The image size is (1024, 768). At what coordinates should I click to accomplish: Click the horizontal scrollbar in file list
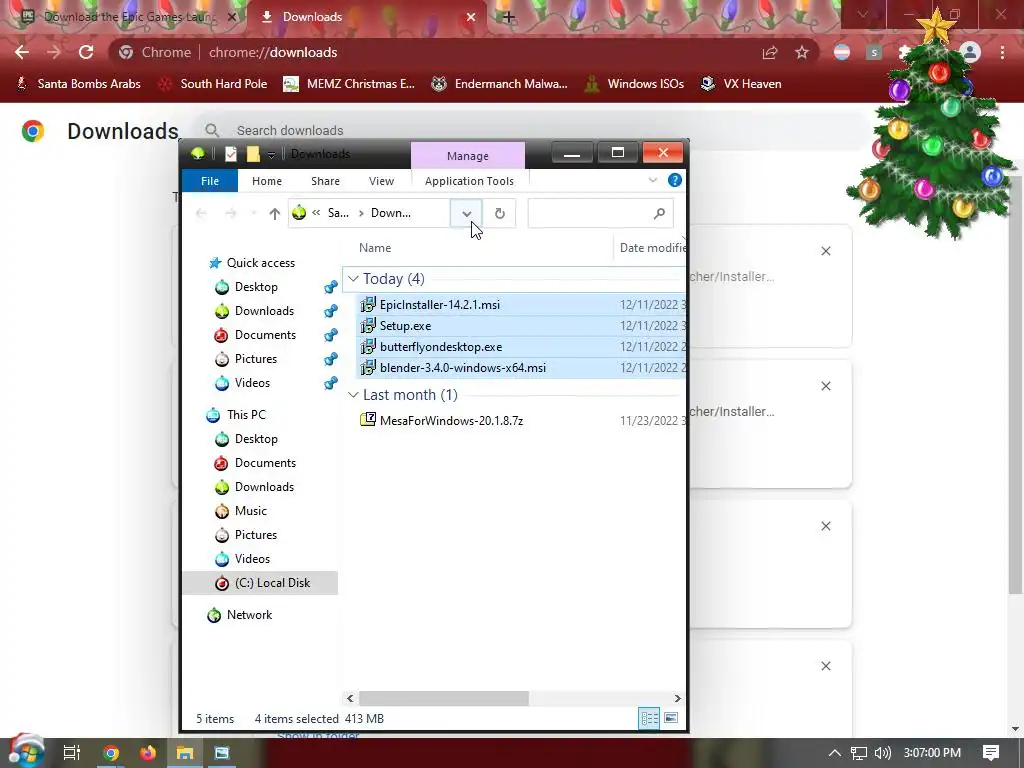[443, 698]
